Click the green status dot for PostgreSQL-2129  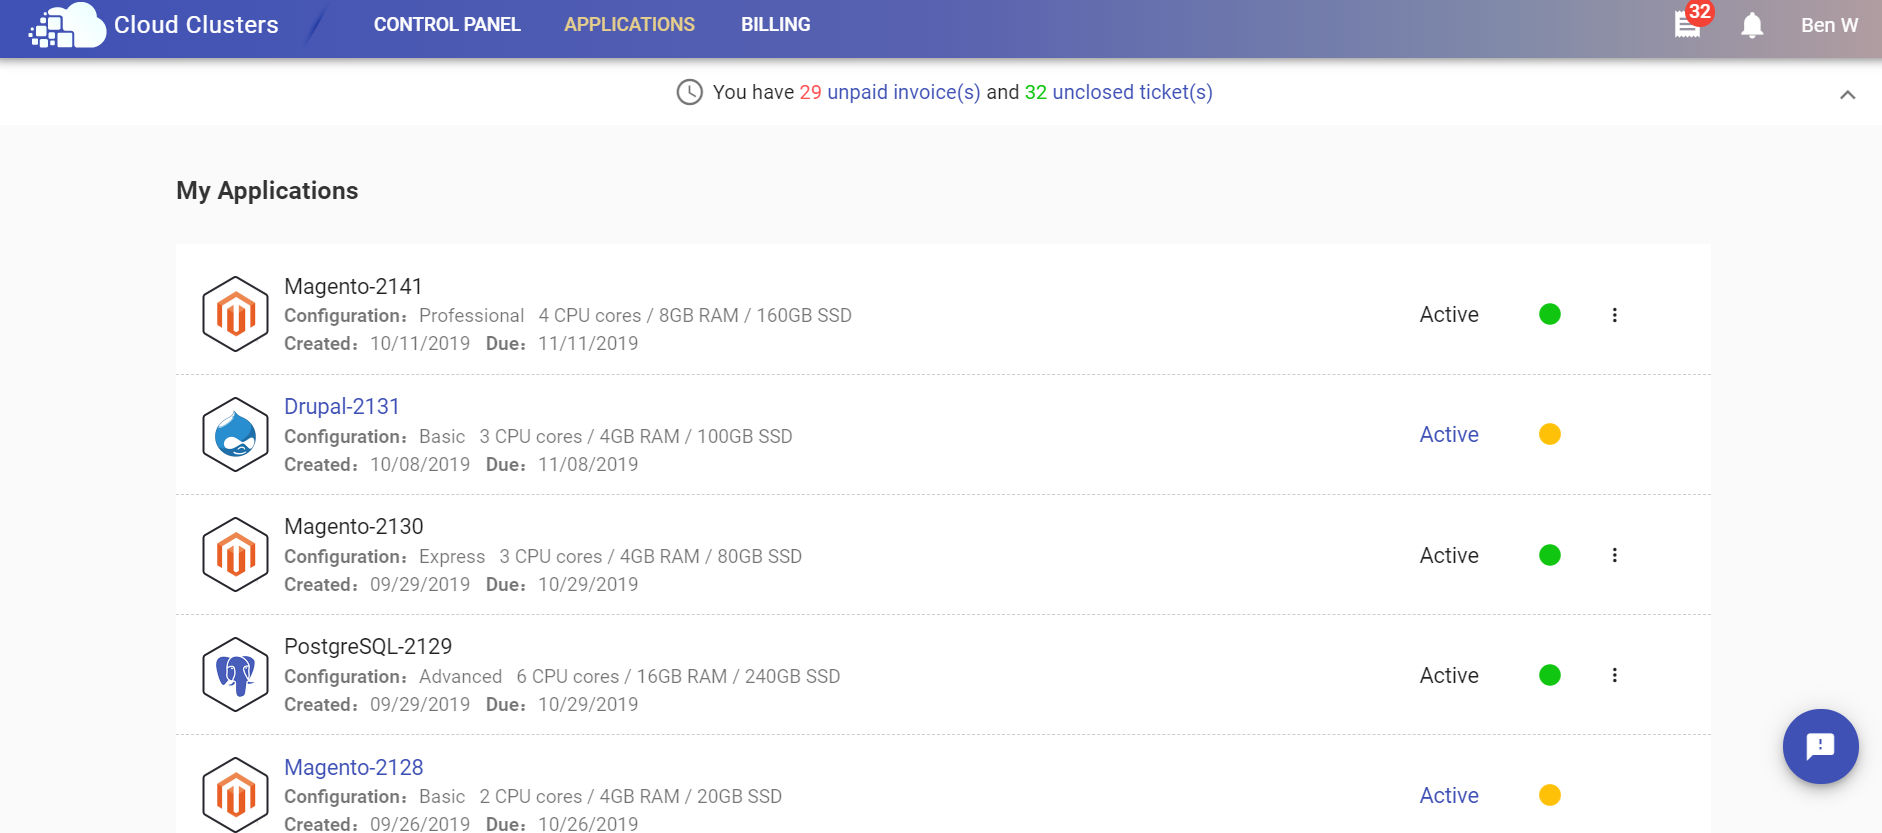pos(1550,675)
